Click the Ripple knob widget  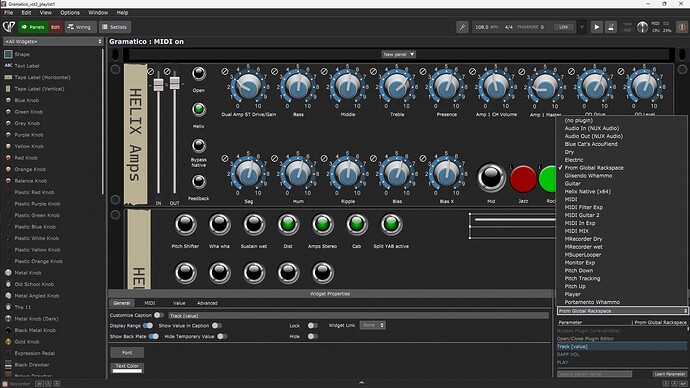click(x=348, y=175)
